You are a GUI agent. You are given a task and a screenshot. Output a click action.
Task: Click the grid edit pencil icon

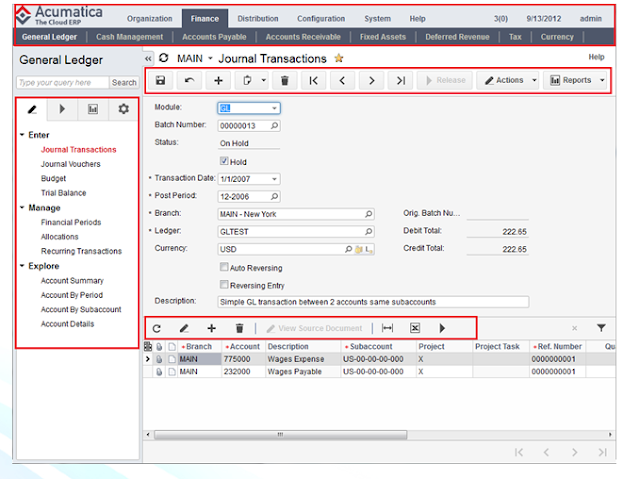[184, 328]
